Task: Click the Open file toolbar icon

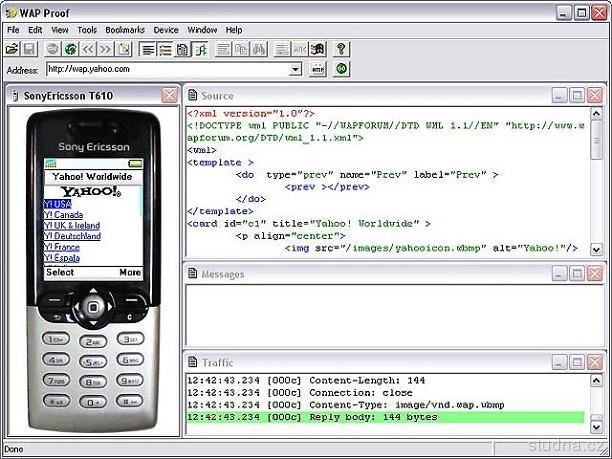Action: pyautogui.click(x=12, y=49)
